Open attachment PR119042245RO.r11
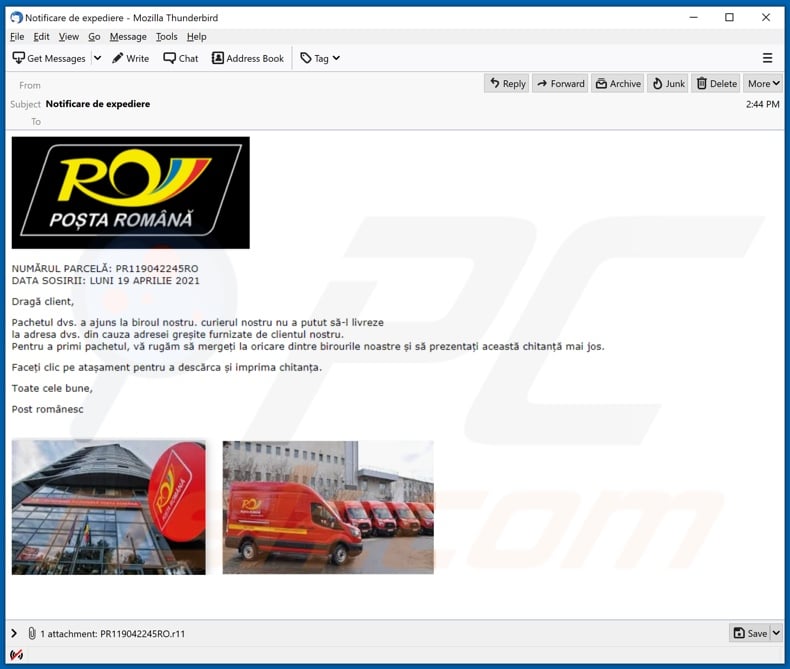Screen dimensions: 790x669 [143, 634]
